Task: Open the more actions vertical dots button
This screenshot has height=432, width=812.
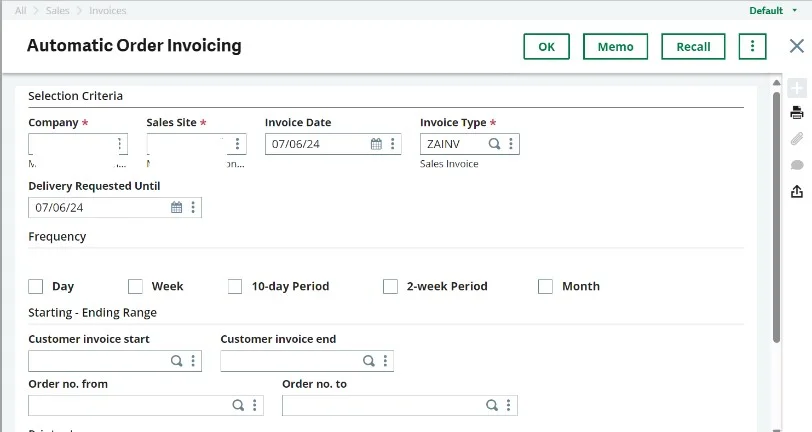Action: (752, 47)
